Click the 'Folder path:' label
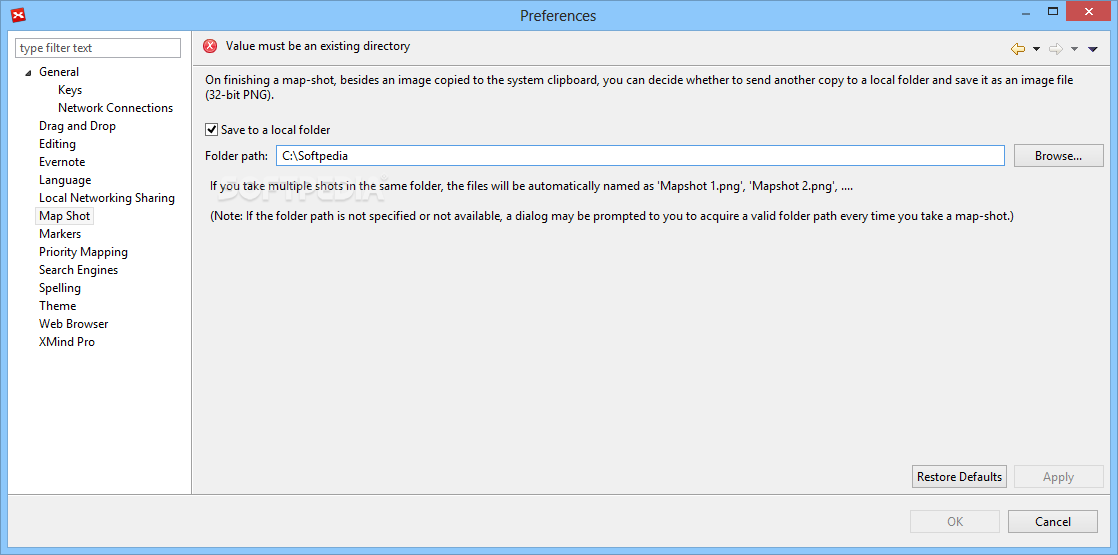 (x=236, y=156)
